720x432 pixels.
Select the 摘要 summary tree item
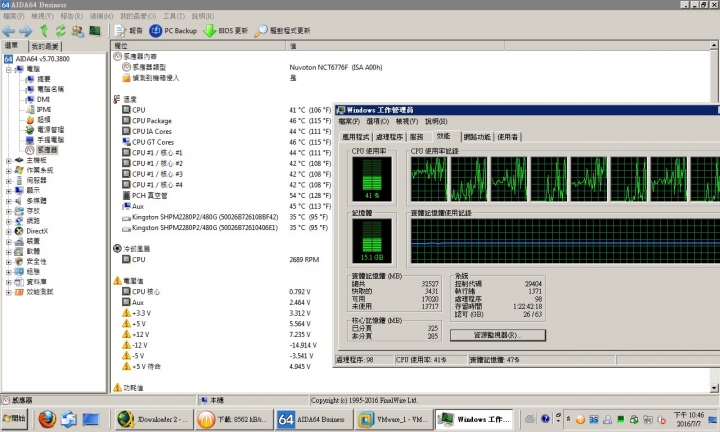click(x=44, y=79)
